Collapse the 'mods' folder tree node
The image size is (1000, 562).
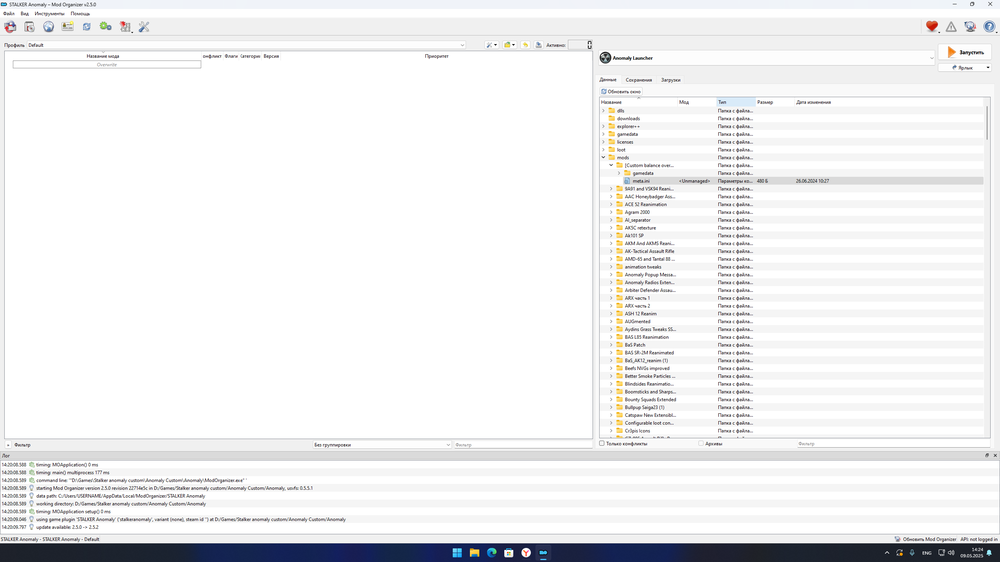(603, 157)
